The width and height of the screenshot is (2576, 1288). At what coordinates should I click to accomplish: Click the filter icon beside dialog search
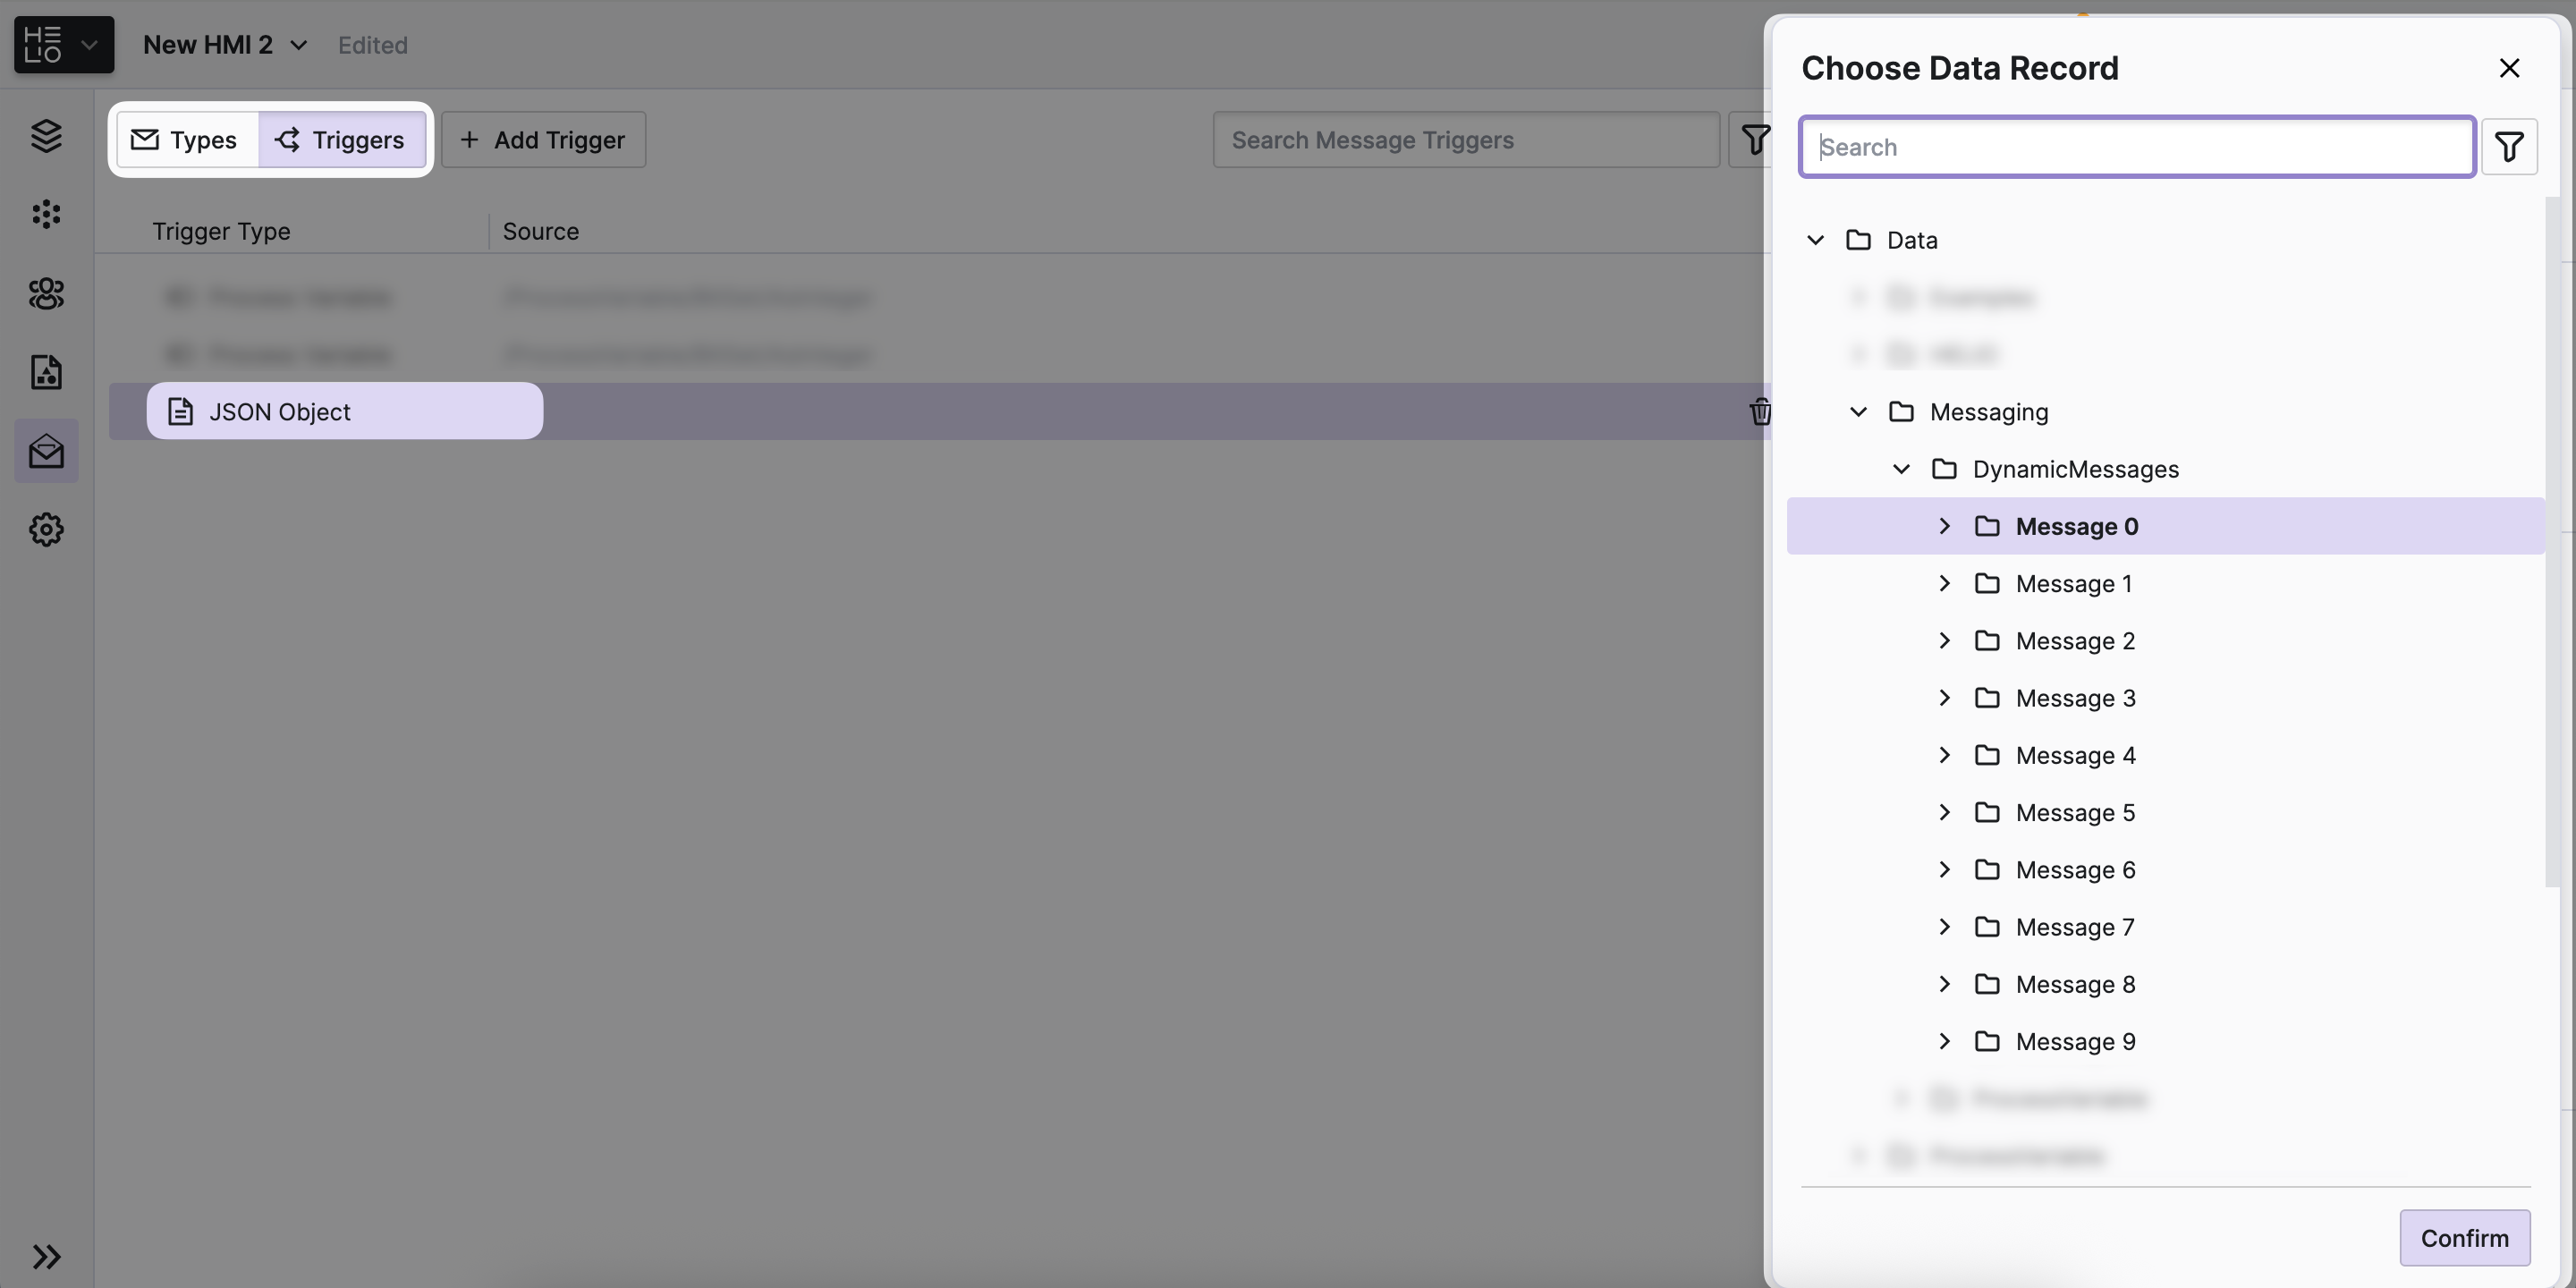point(2508,147)
